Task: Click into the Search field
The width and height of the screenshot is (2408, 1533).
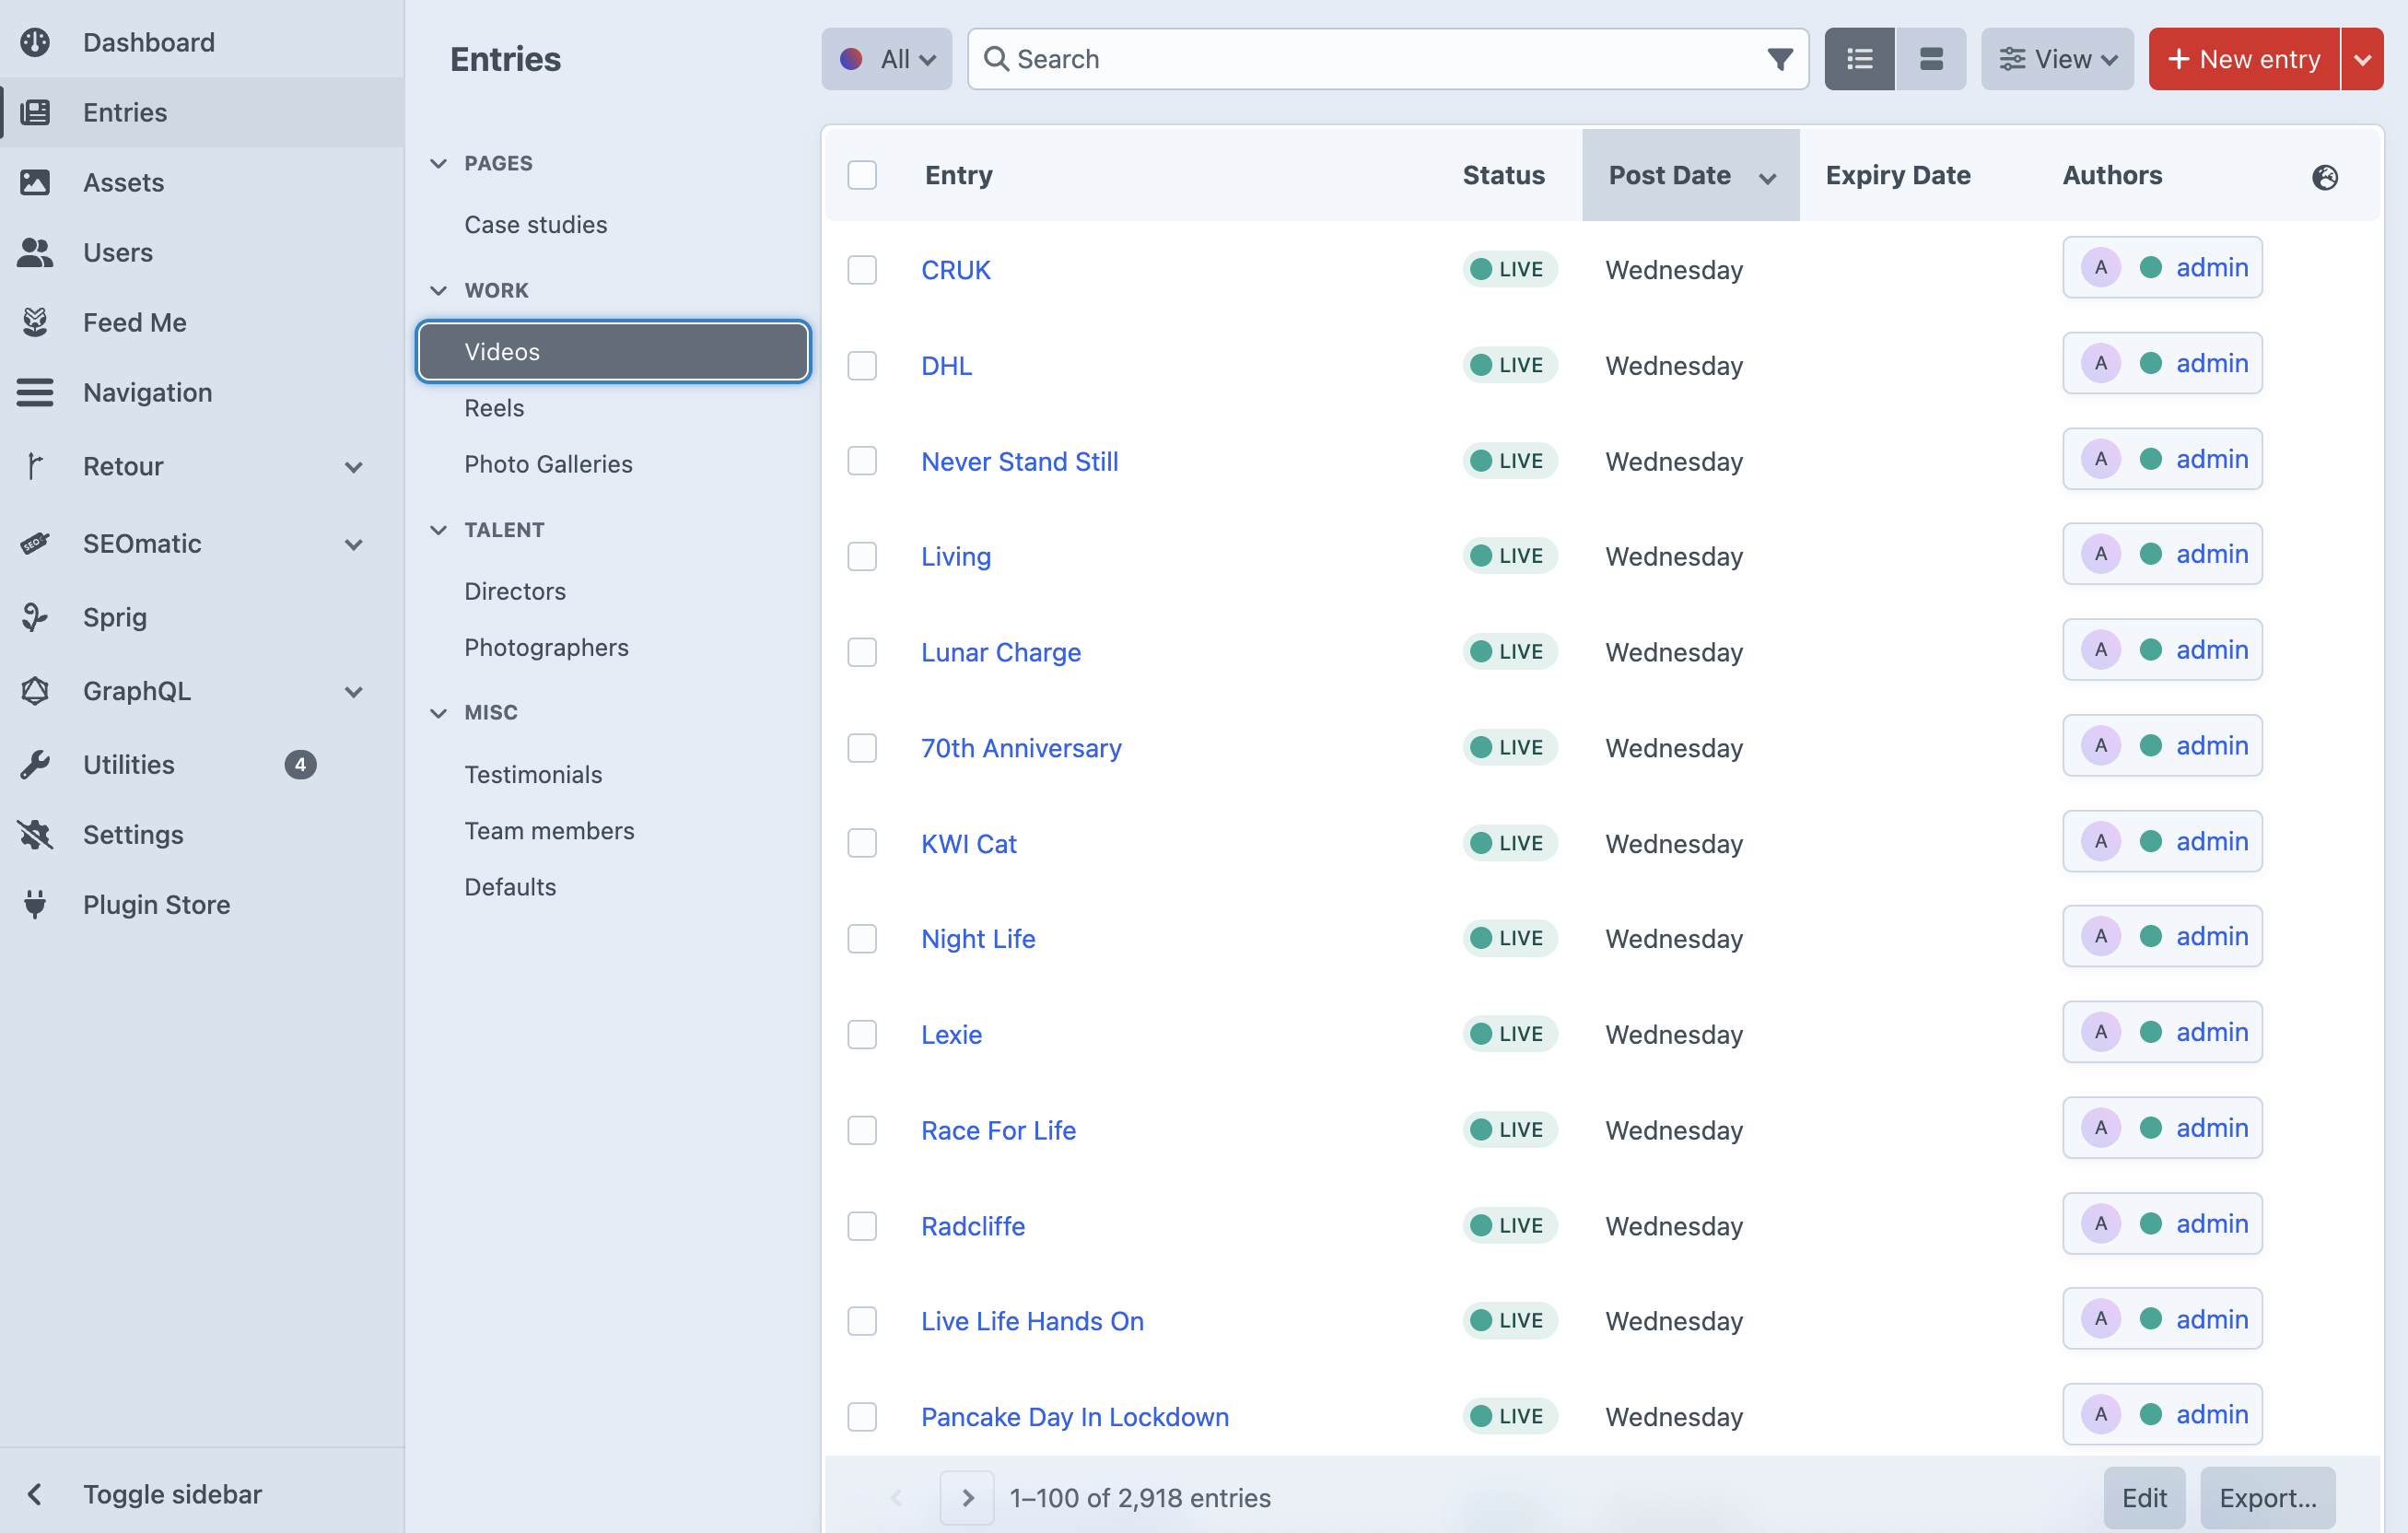Action: pyautogui.click(x=1380, y=59)
